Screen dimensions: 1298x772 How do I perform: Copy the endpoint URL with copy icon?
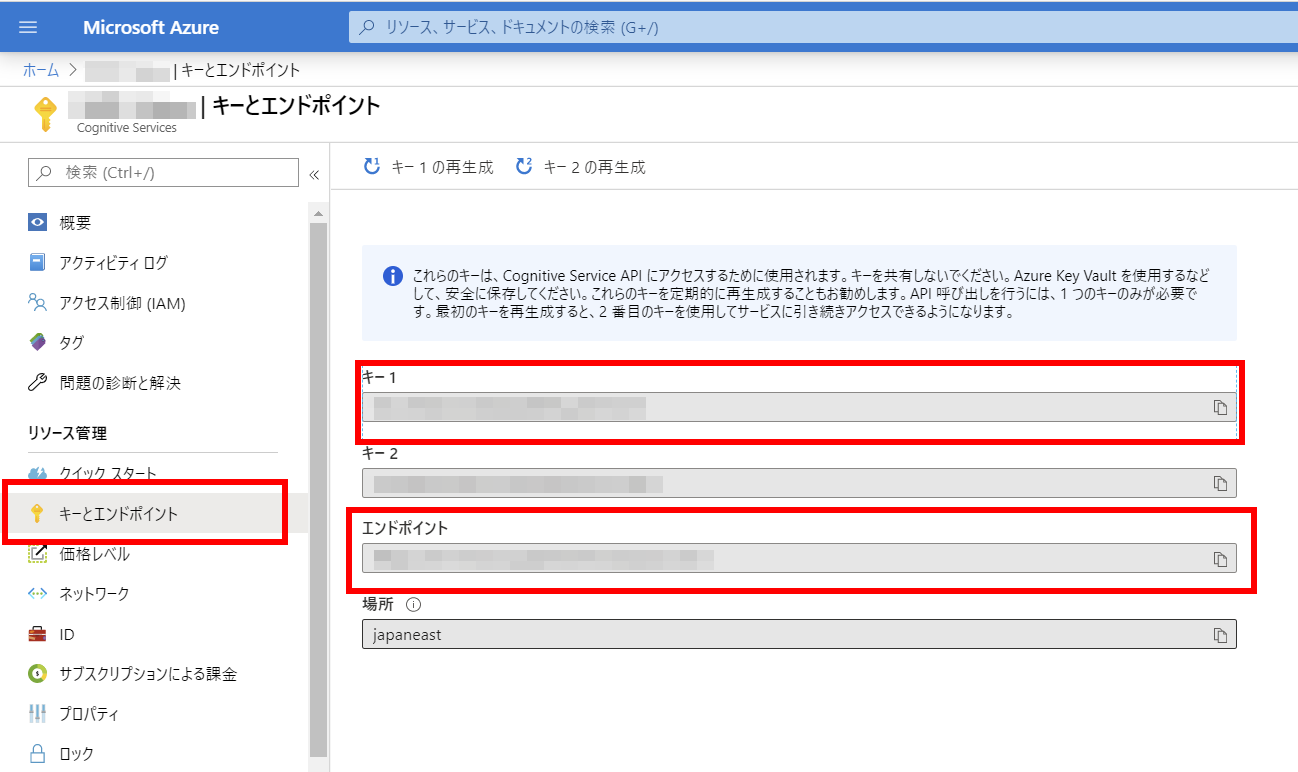point(1220,559)
